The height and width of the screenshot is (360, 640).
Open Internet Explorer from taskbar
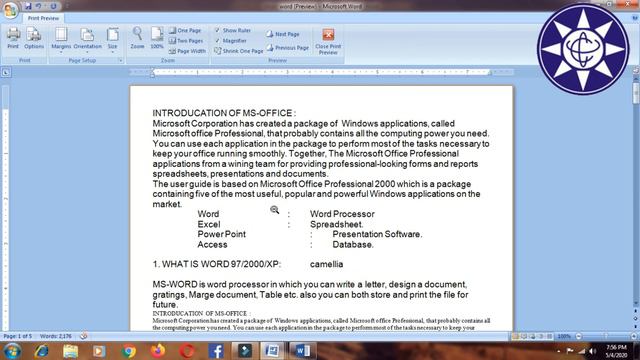click(42, 351)
